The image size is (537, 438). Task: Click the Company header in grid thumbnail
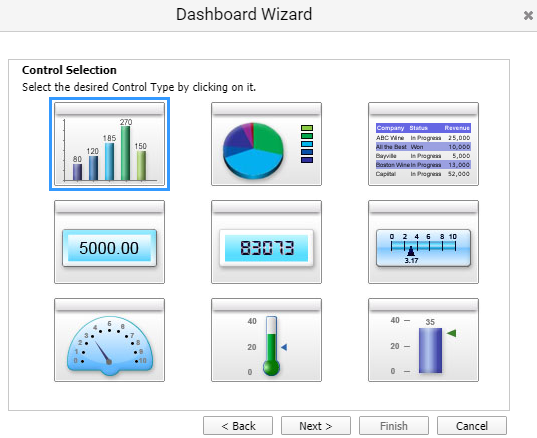pos(390,128)
